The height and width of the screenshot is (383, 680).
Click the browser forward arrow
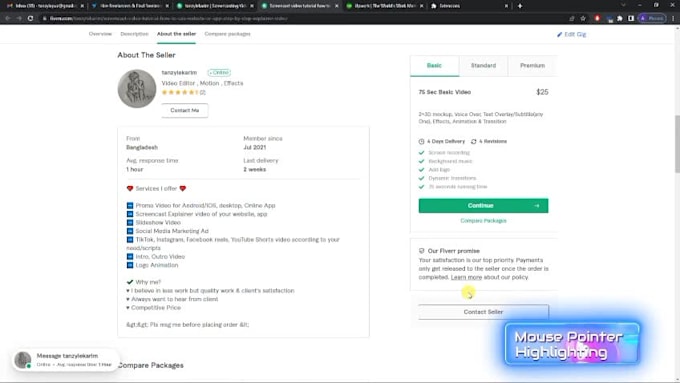click(x=19, y=18)
